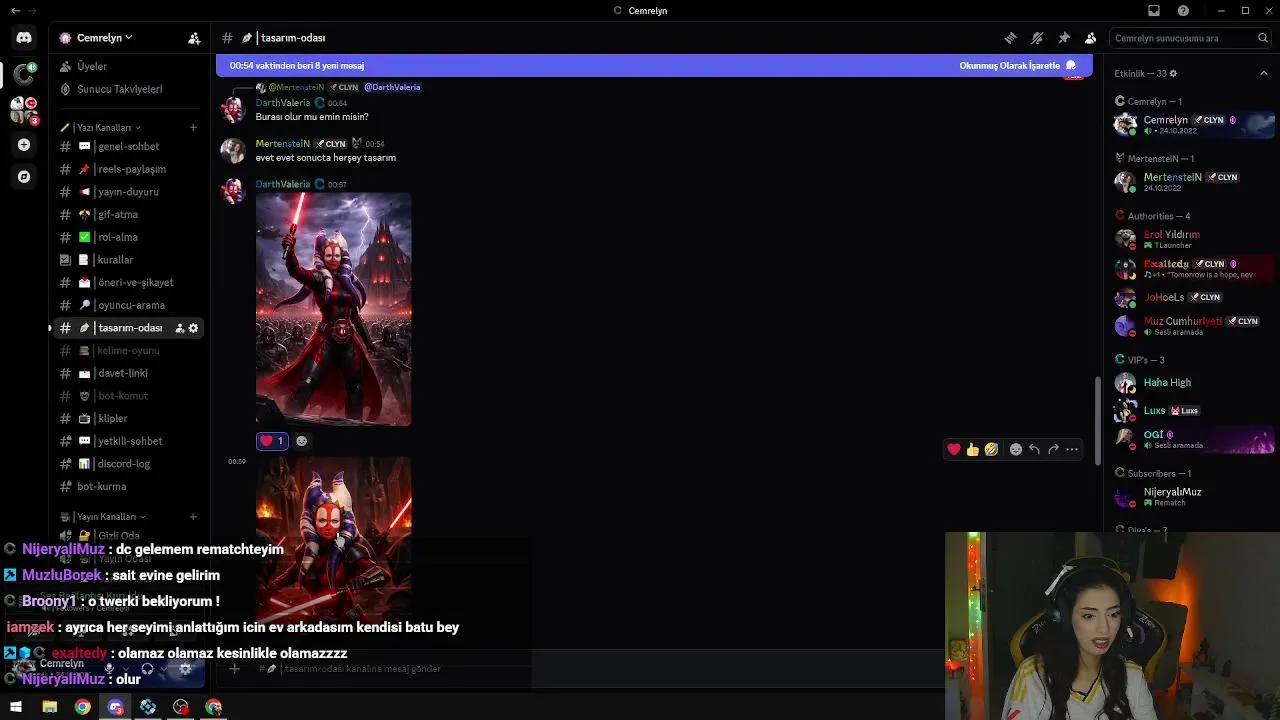Open the discord-log channel
Image resolution: width=1280 pixels, height=720 pixels.
130,464
